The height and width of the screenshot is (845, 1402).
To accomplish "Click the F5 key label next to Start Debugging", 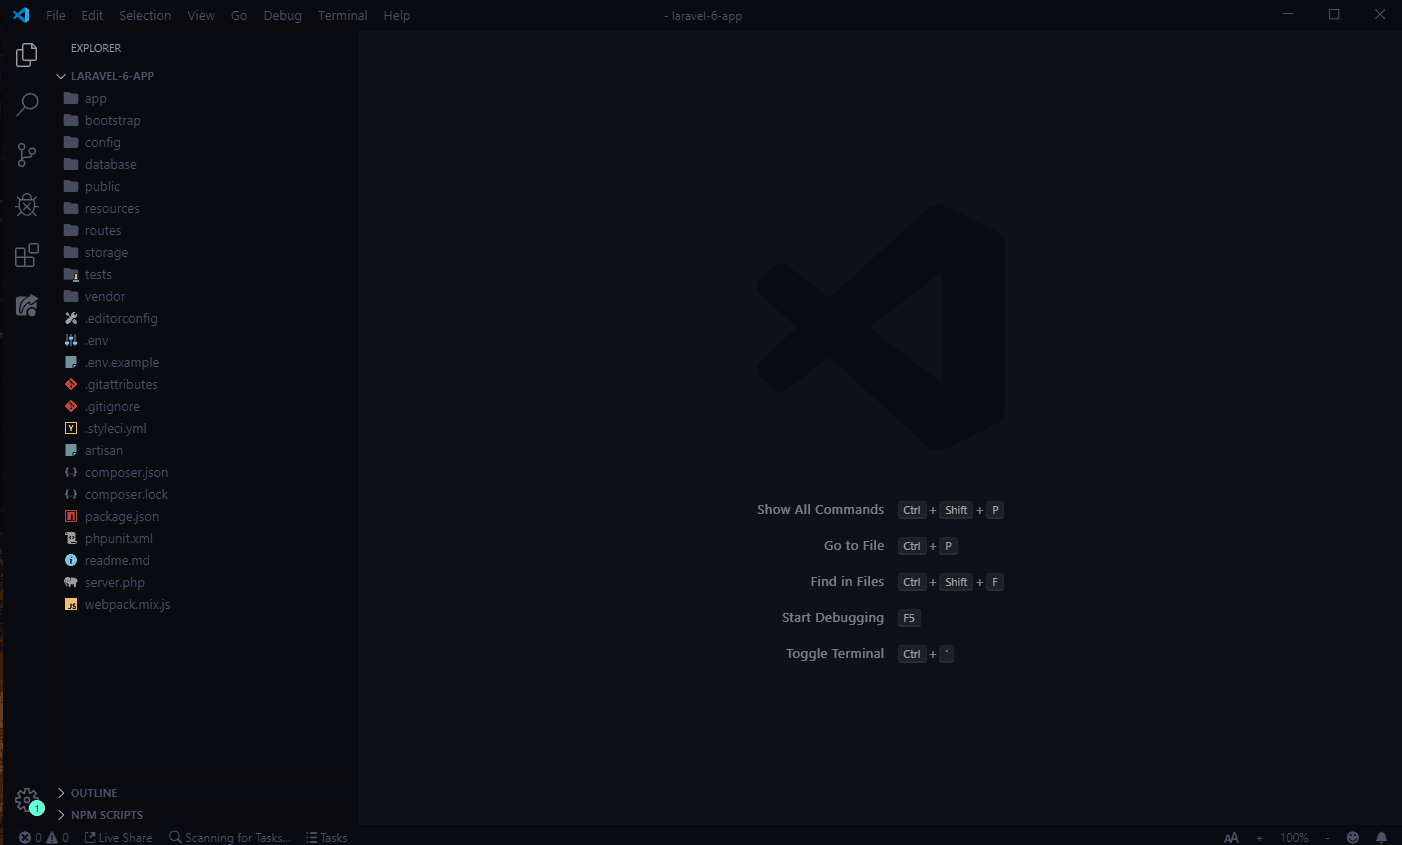I will [908, 617].
